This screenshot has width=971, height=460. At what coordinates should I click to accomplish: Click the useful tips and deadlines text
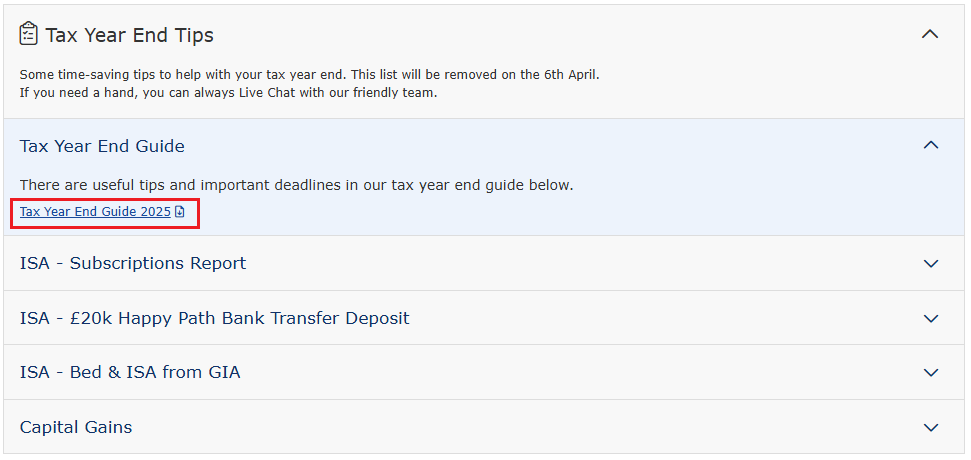tap(297, 185)
